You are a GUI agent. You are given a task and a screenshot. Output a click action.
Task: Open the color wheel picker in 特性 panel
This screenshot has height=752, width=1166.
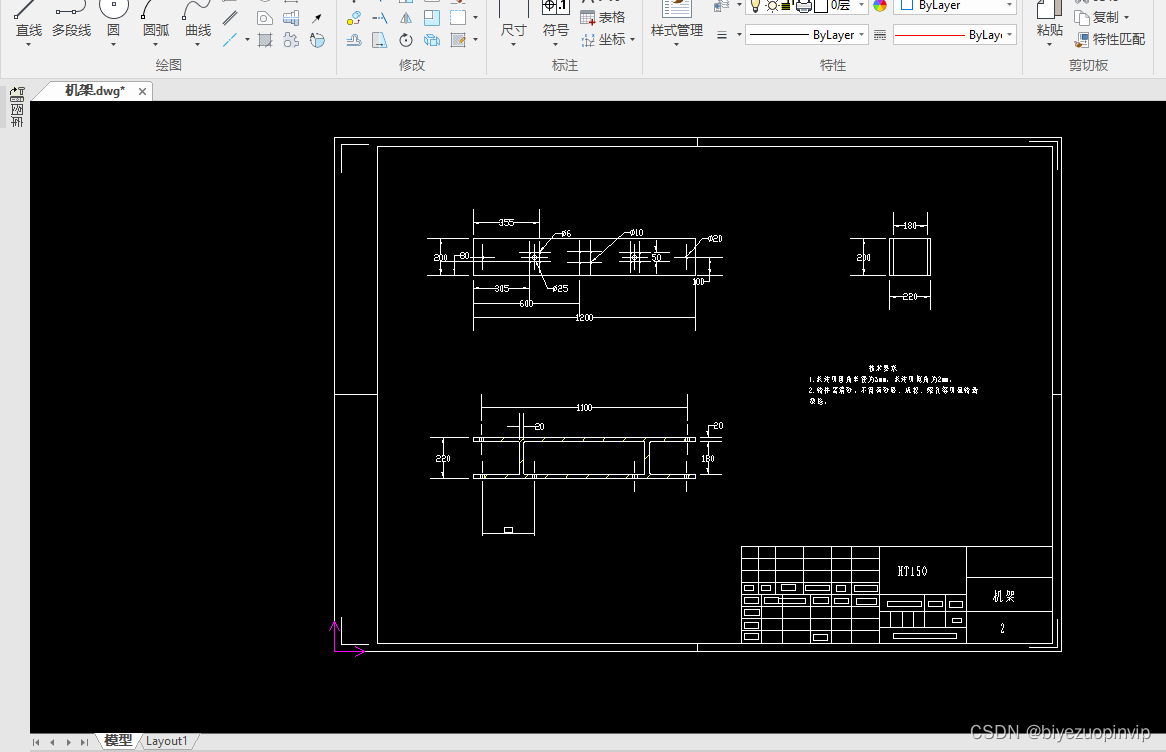point(880,6)
